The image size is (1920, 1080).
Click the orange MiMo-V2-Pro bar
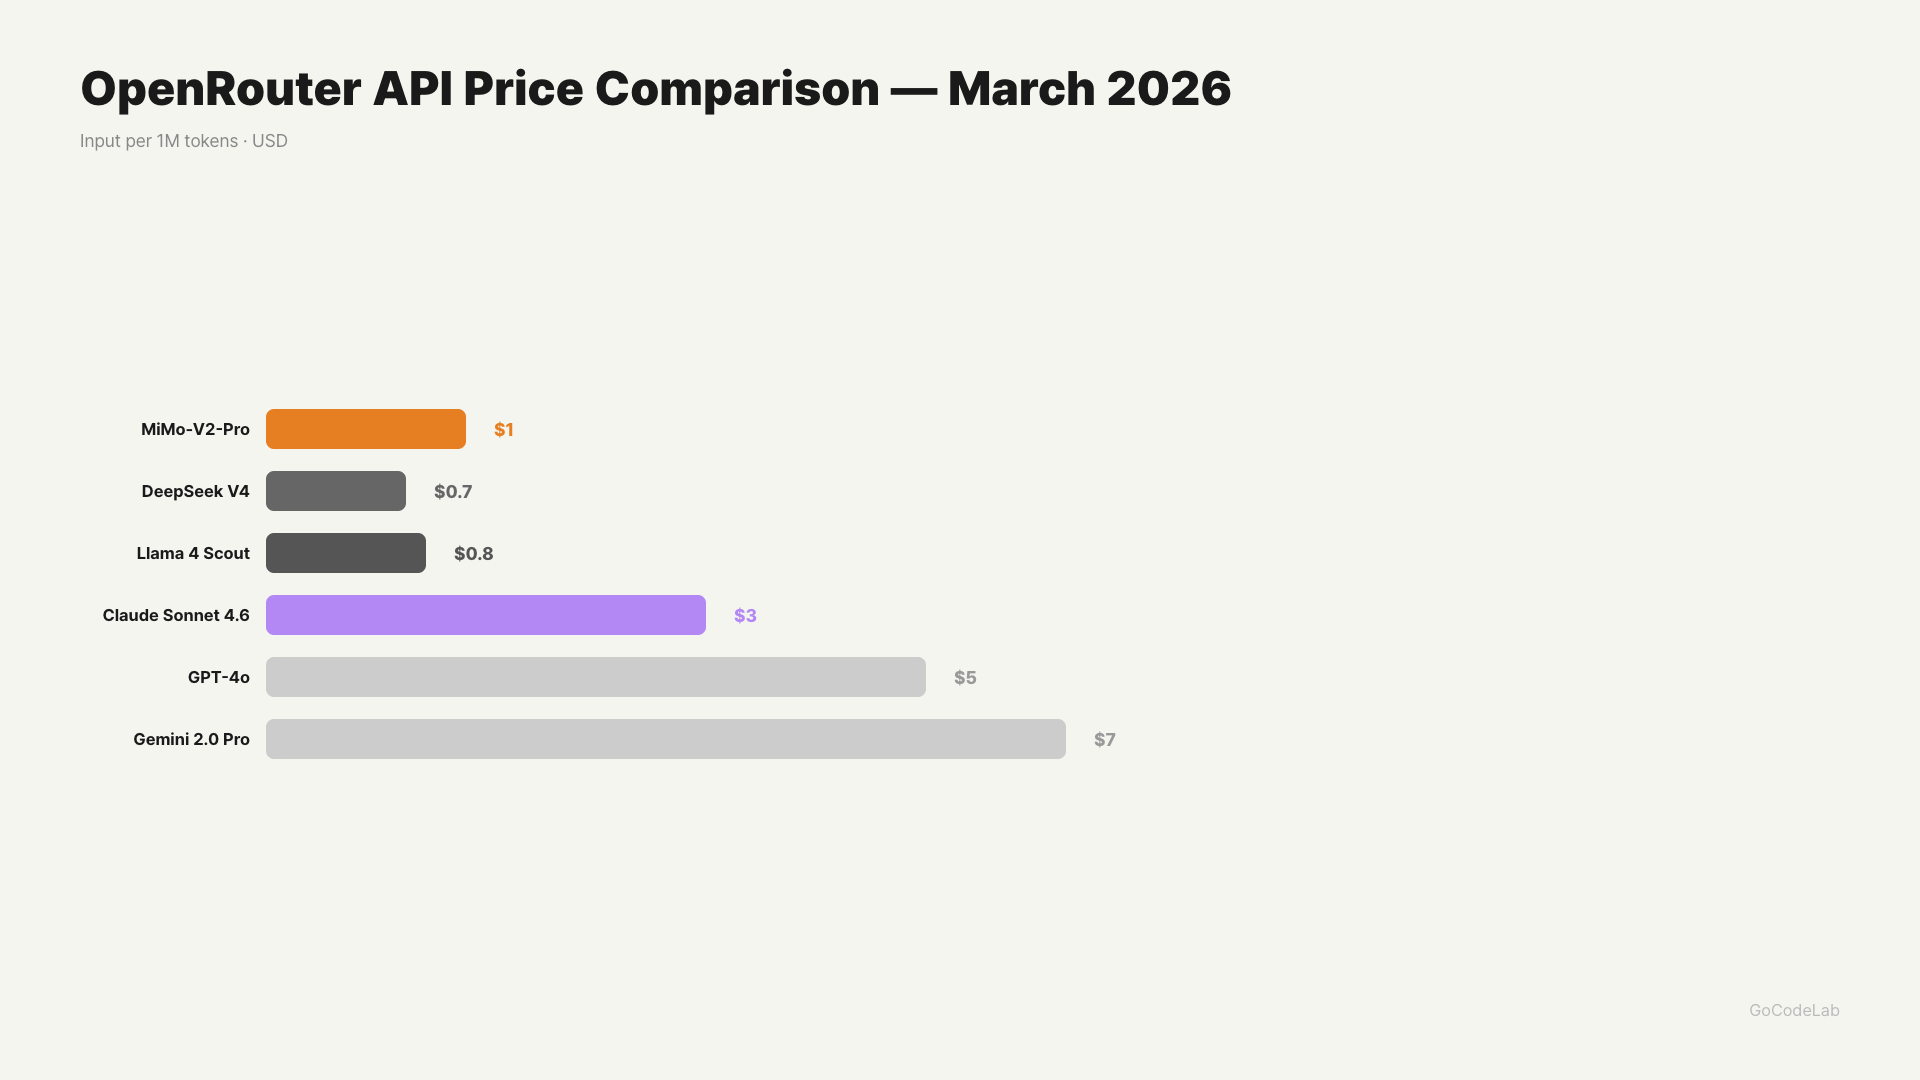[365, 429]
